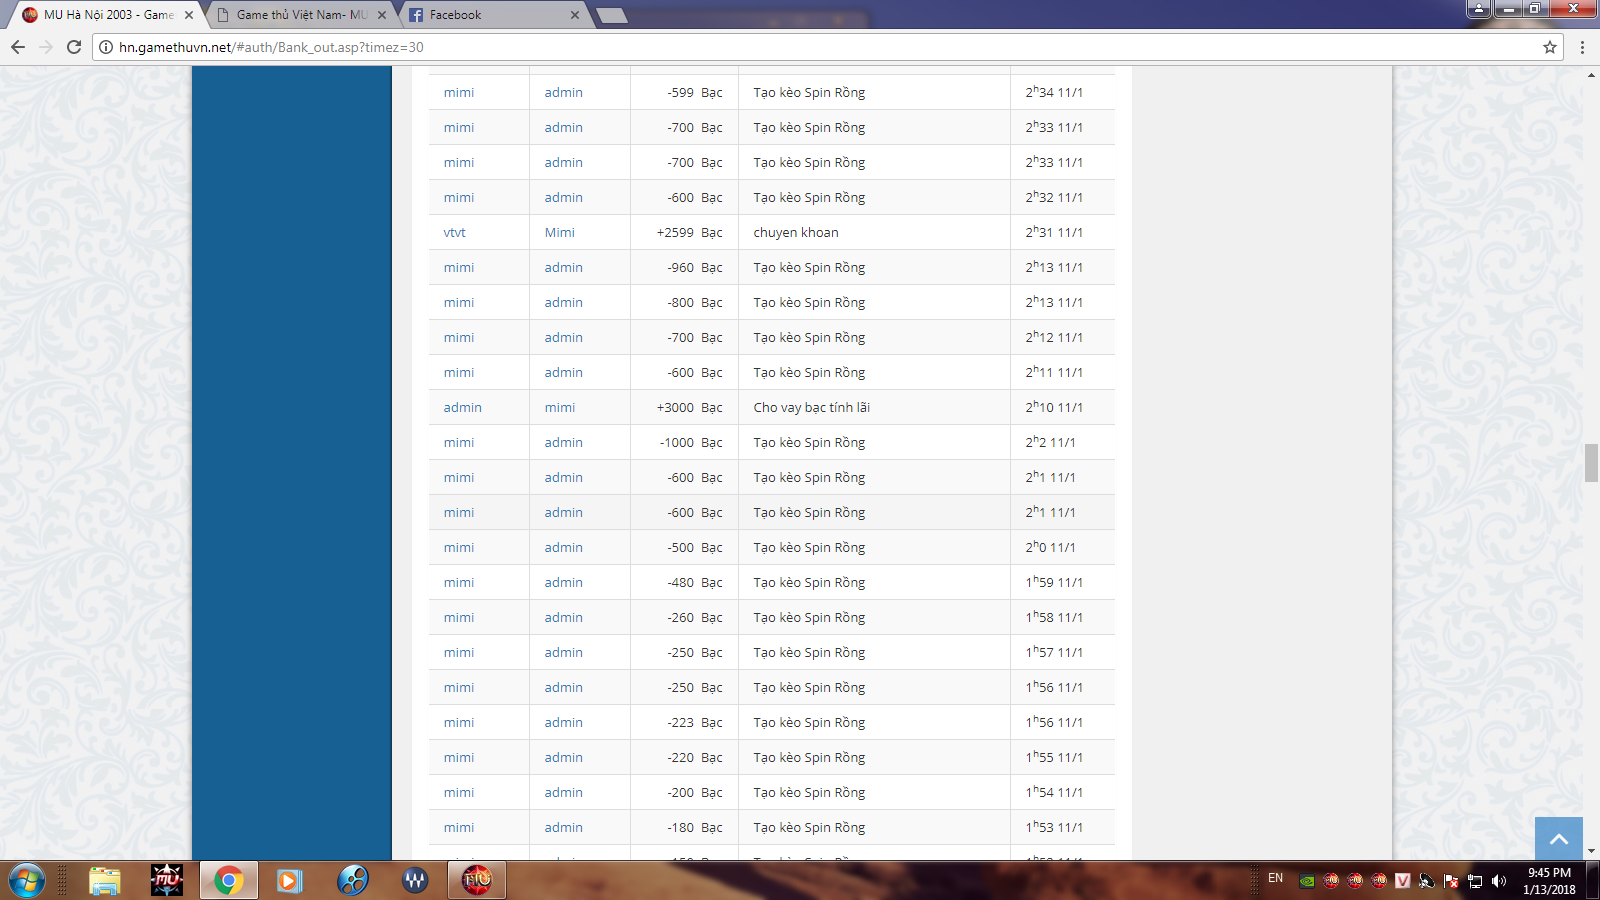1600x900 pixels.
Task: Click the browser forward arrow
Action: pyautogui.click(x=46, y=47)
